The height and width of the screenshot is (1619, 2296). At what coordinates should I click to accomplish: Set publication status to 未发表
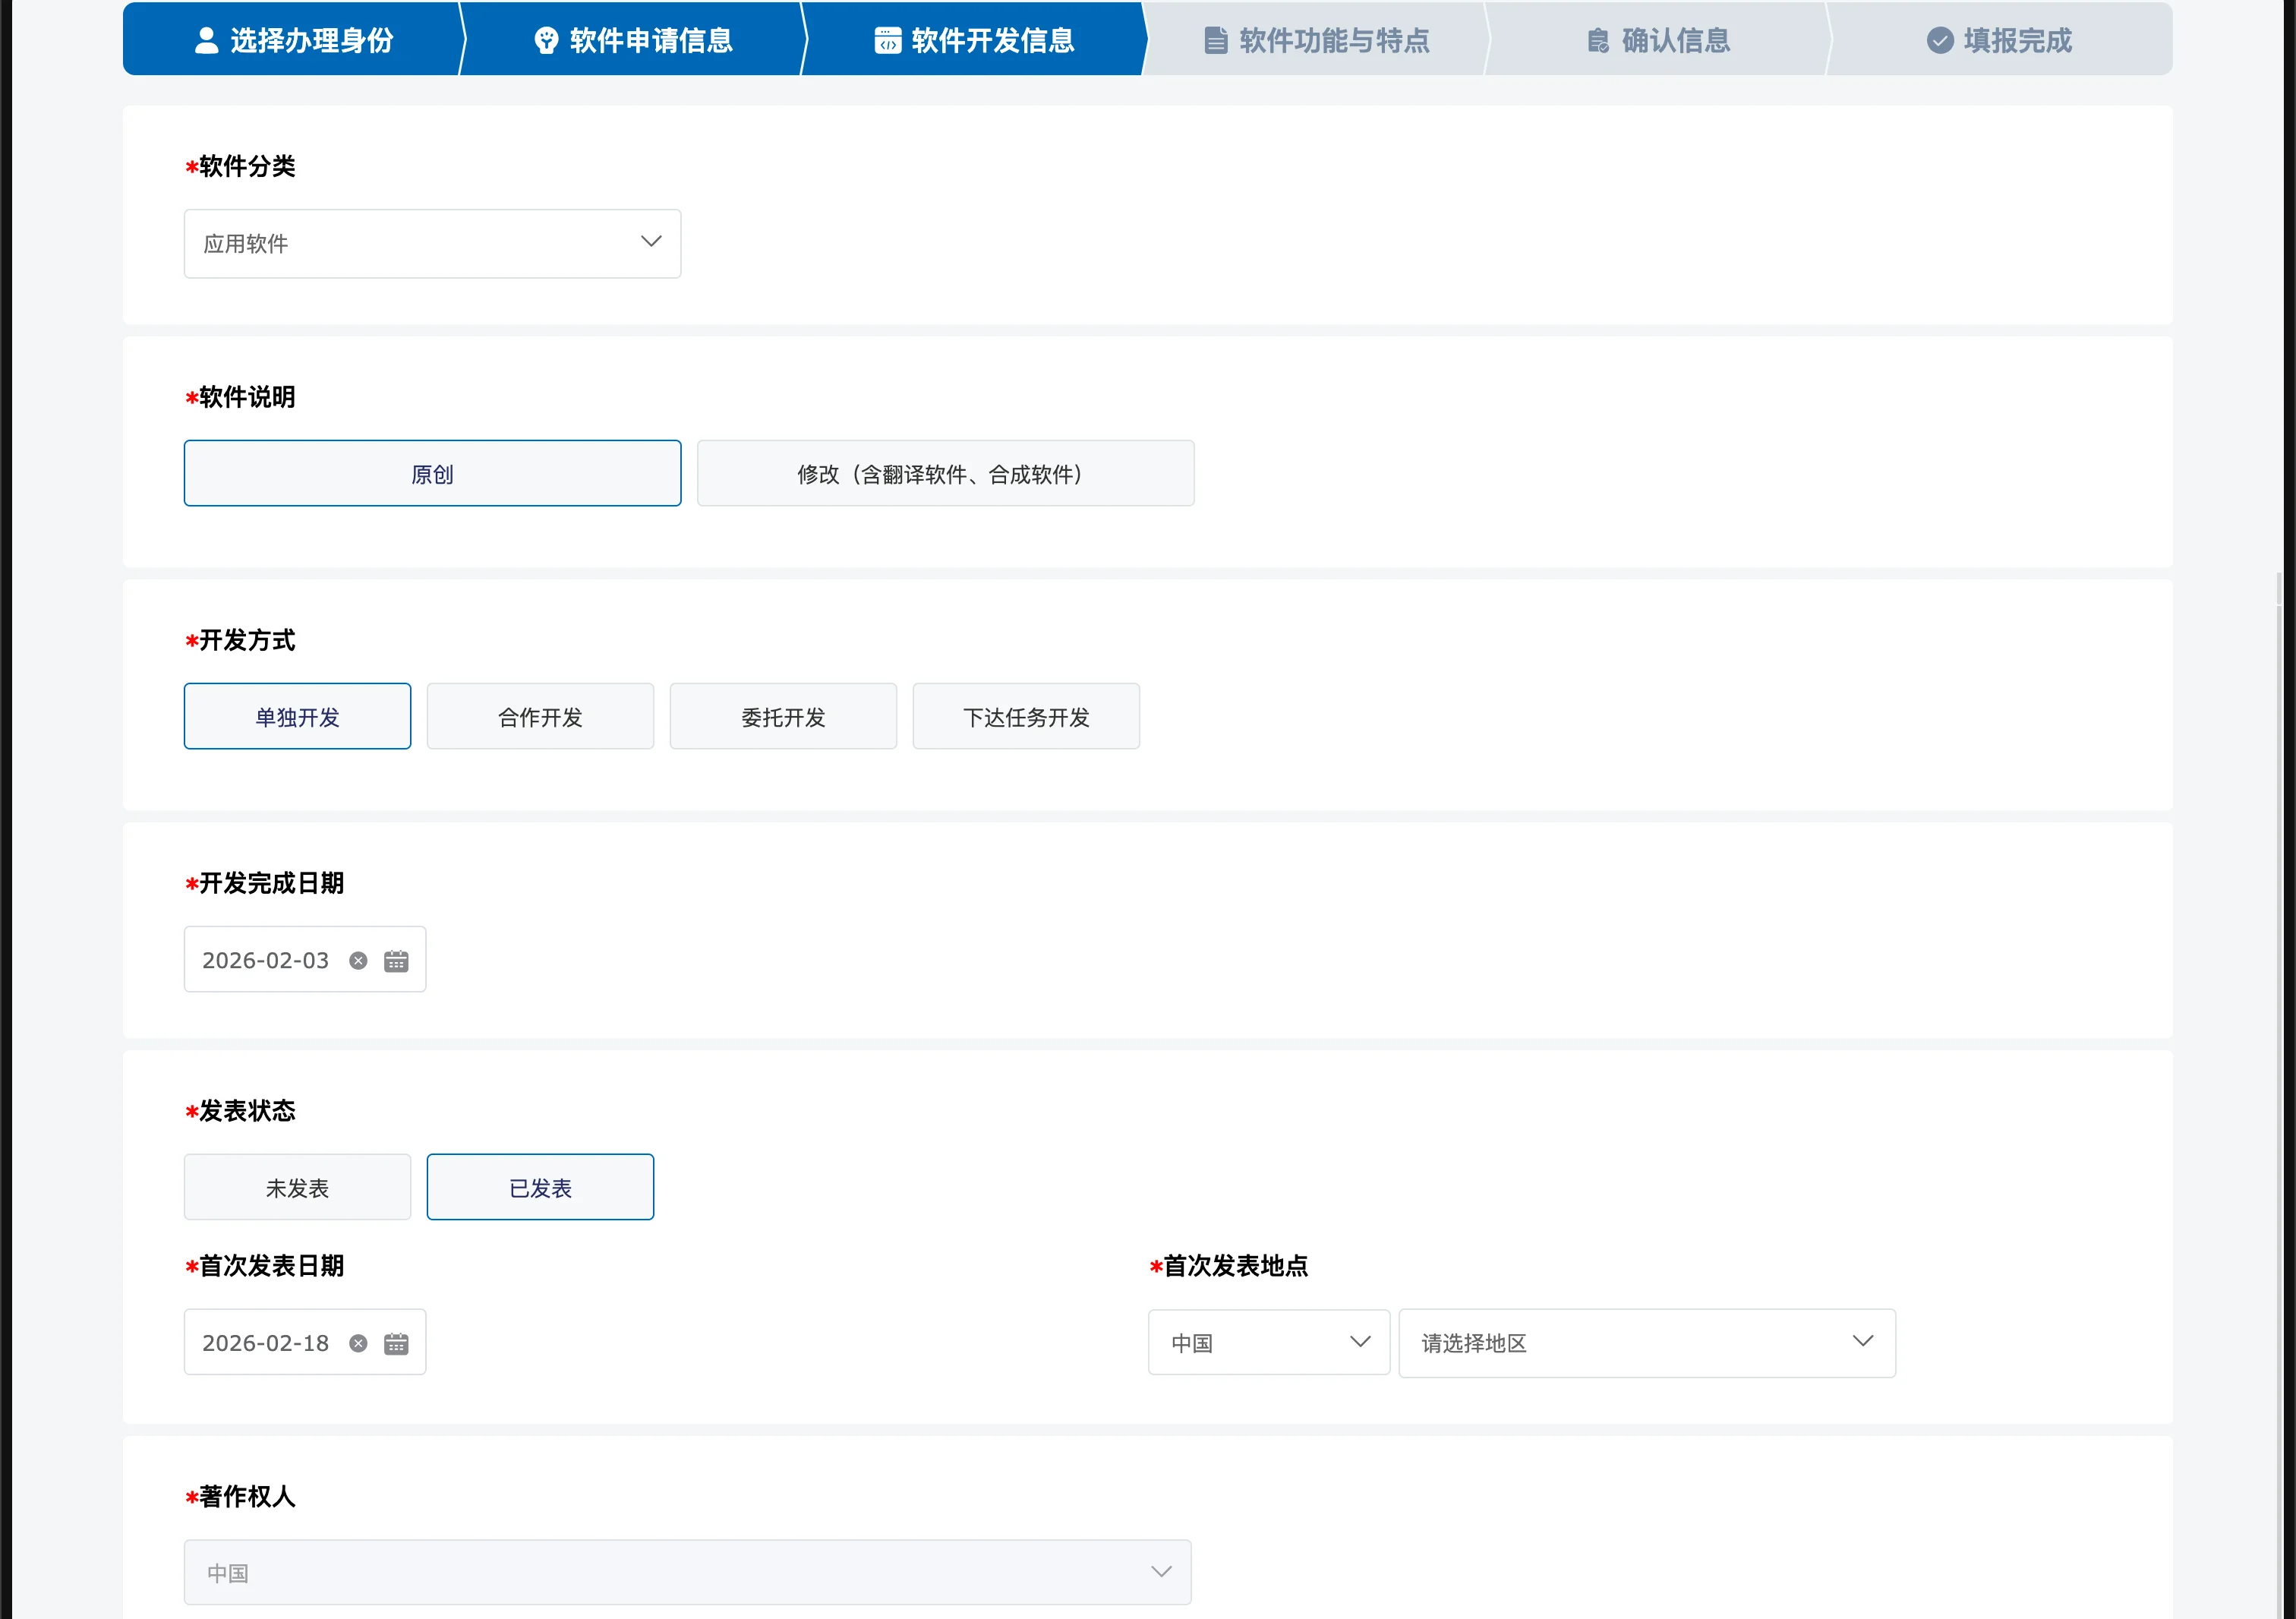coord(297,1188)
